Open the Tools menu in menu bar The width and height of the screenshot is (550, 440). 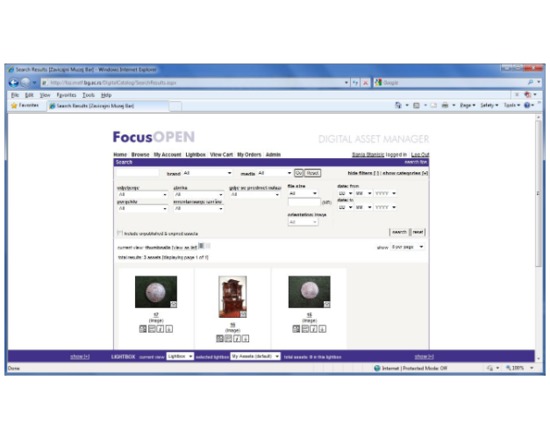point(88,95)
